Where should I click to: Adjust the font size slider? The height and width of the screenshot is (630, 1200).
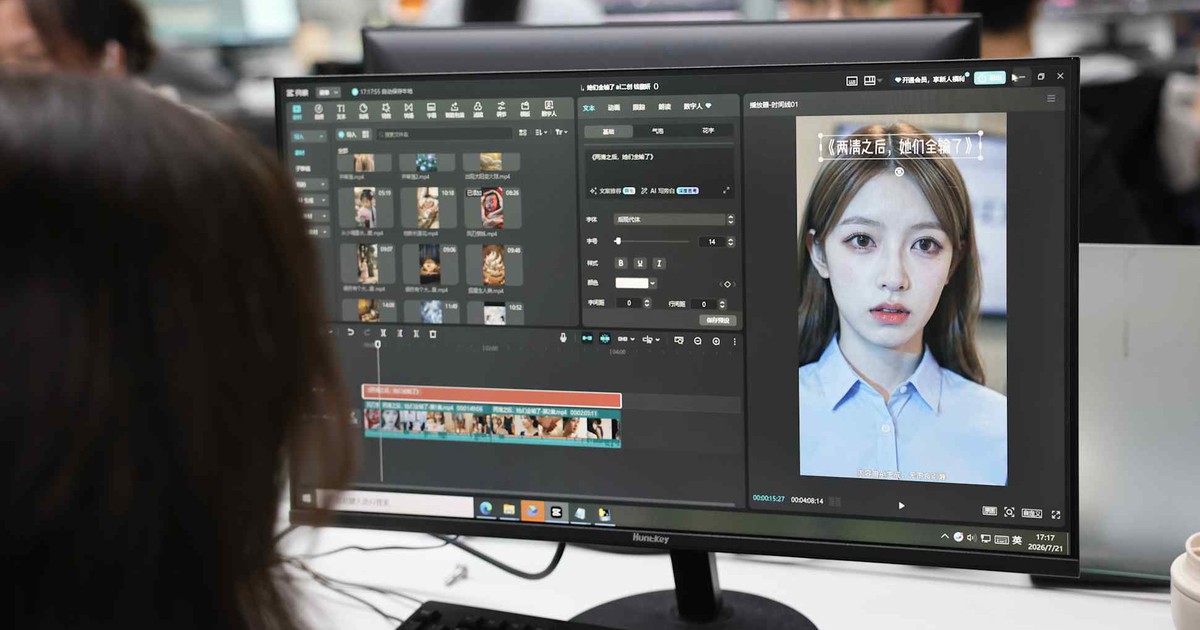click(654, 241)
